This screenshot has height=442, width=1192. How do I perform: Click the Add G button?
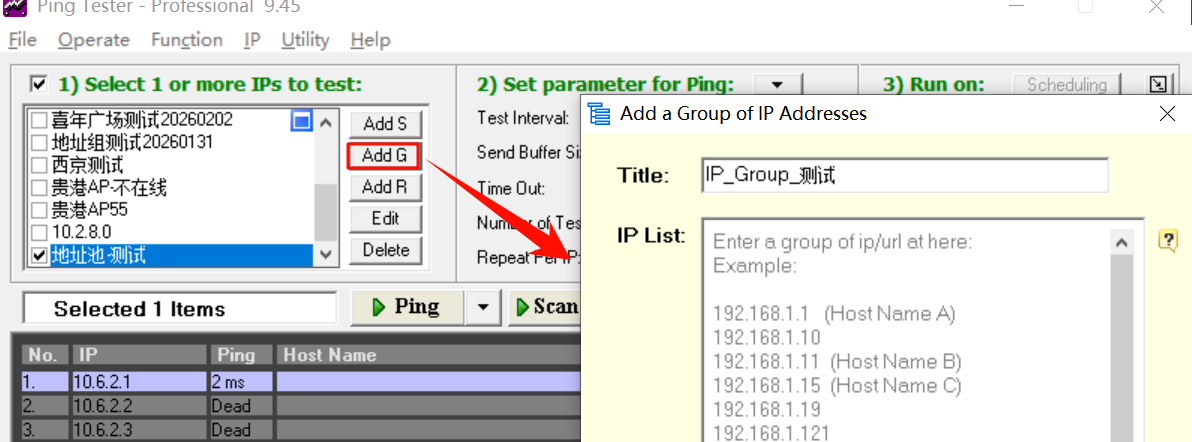[x=385, y=155]
